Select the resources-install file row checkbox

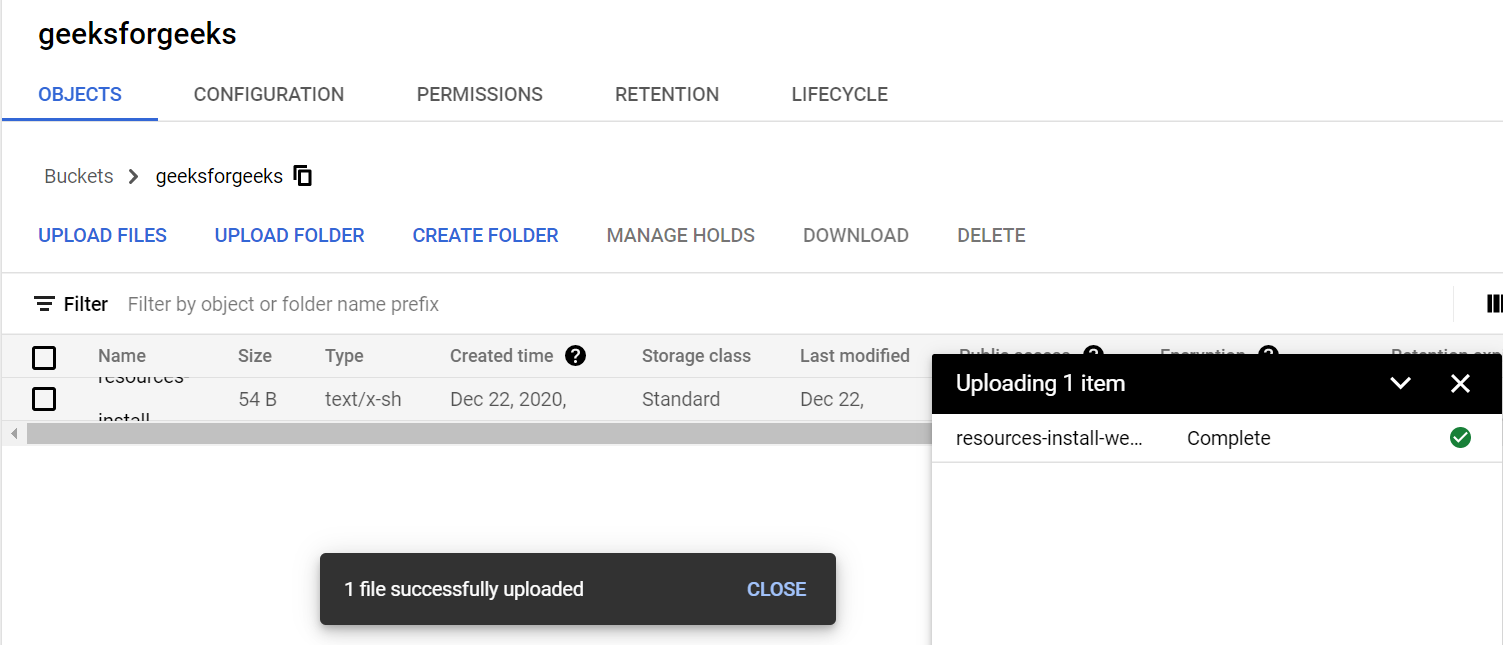pos(44,399)
